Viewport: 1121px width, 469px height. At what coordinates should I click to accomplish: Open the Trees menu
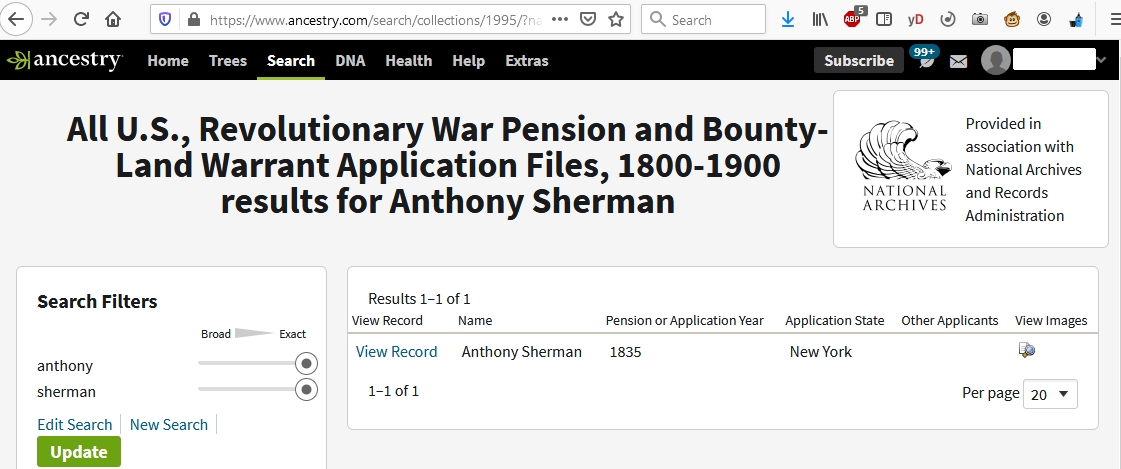tap(228, 61)
